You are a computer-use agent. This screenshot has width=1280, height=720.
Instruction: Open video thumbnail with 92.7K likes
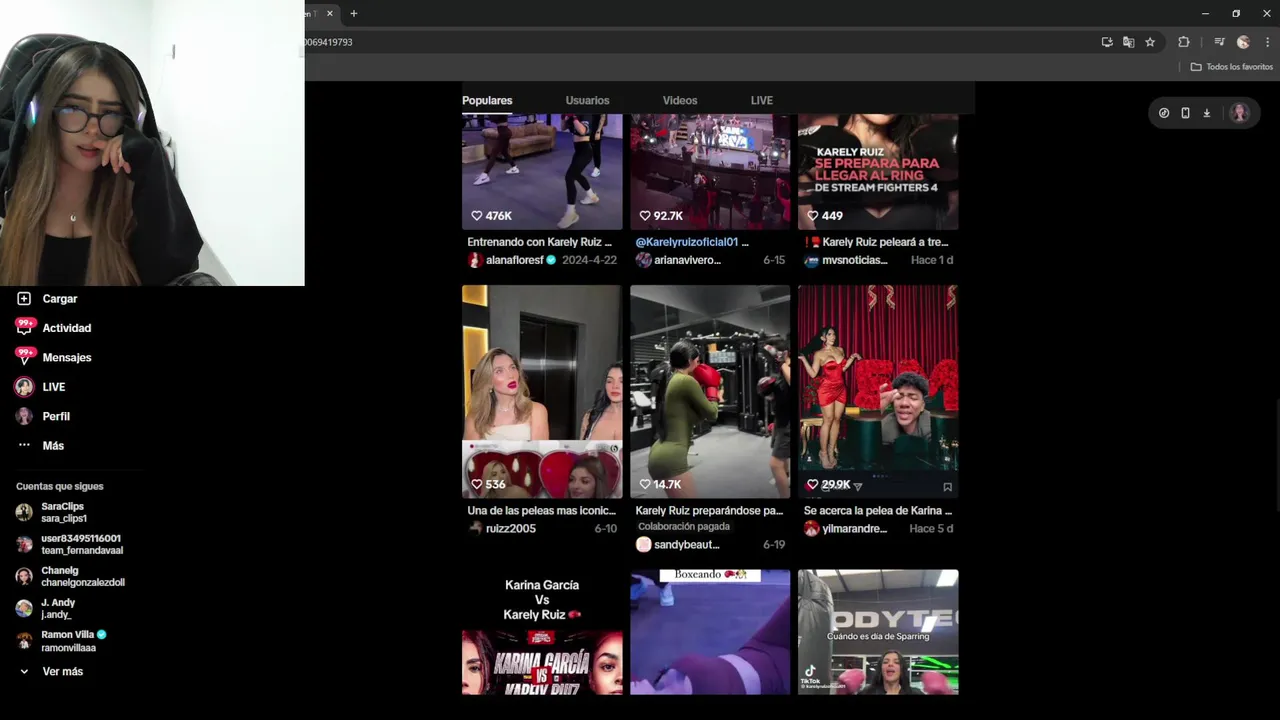click(x=710, y=171)
